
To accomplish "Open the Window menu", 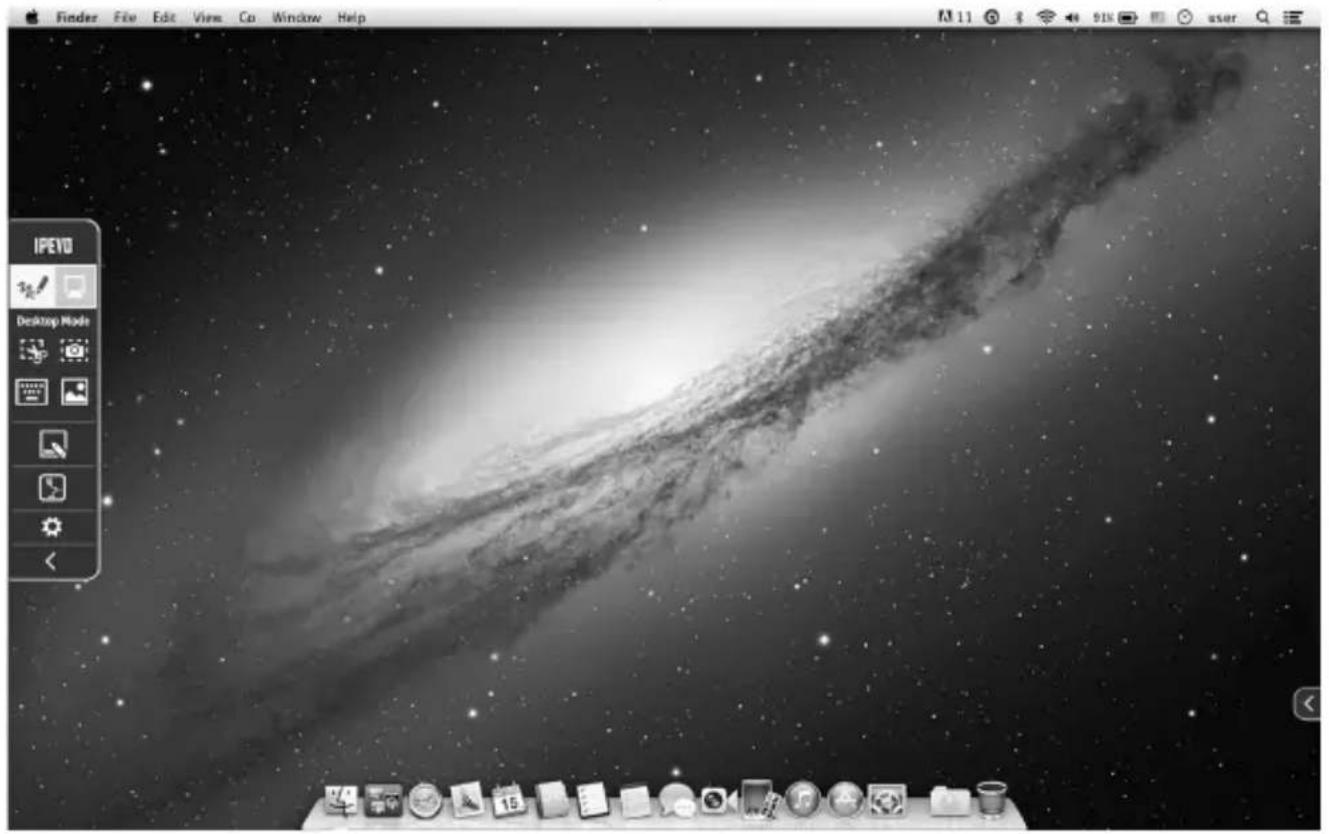I will [x=296, y=17].
